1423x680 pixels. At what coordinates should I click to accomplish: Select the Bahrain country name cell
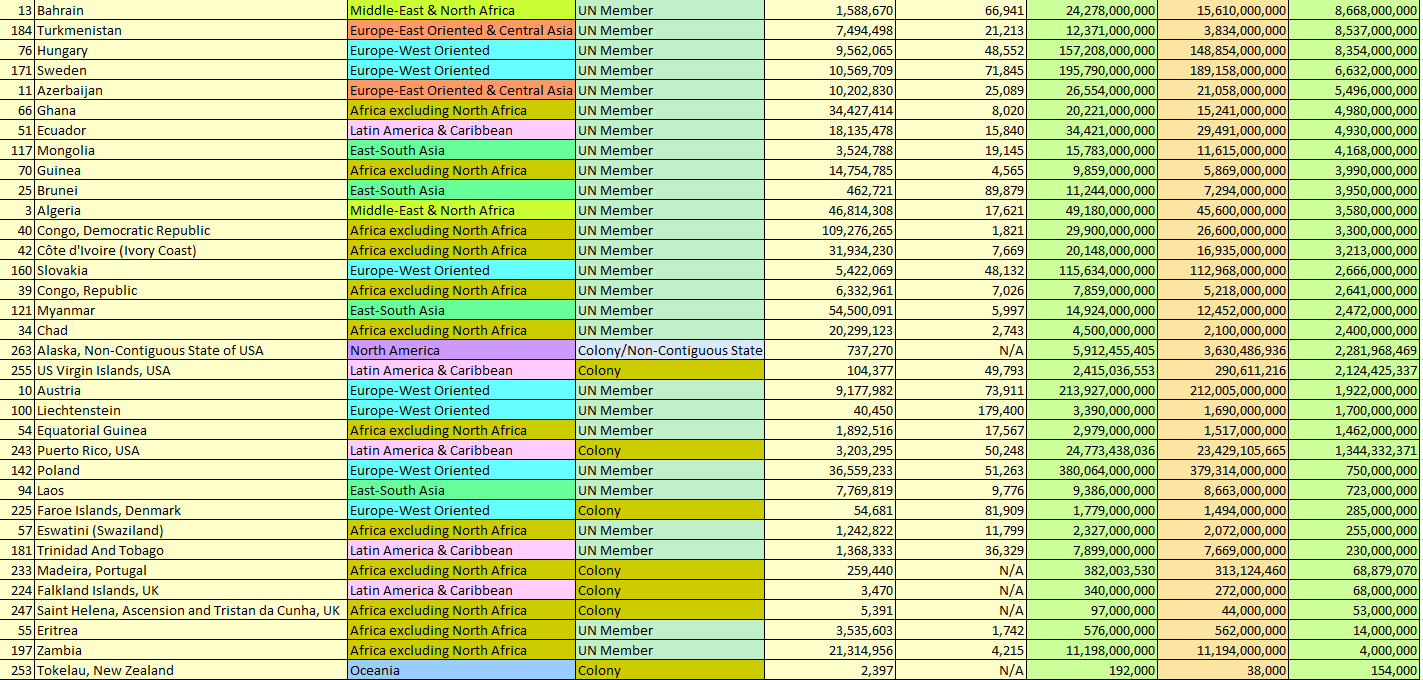click(191, 10)
